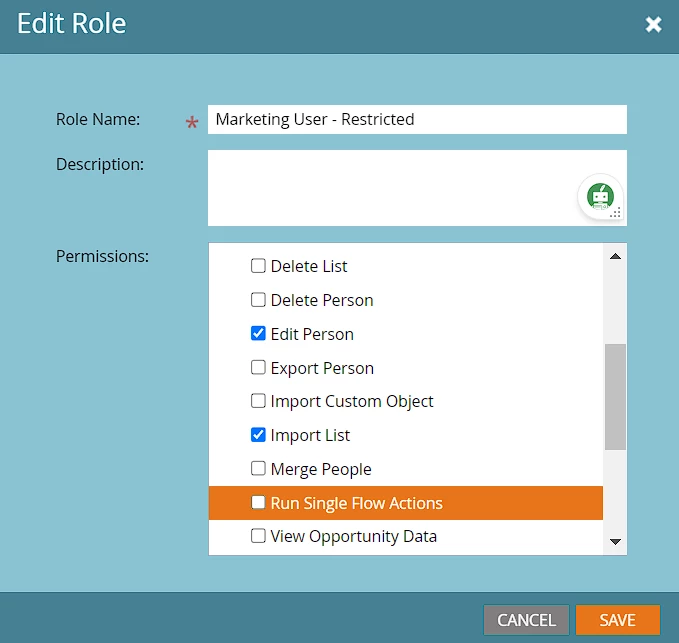The image size is (679, 643).
Task: Select the Run Single Flow Actions row label
Action: 356,503
